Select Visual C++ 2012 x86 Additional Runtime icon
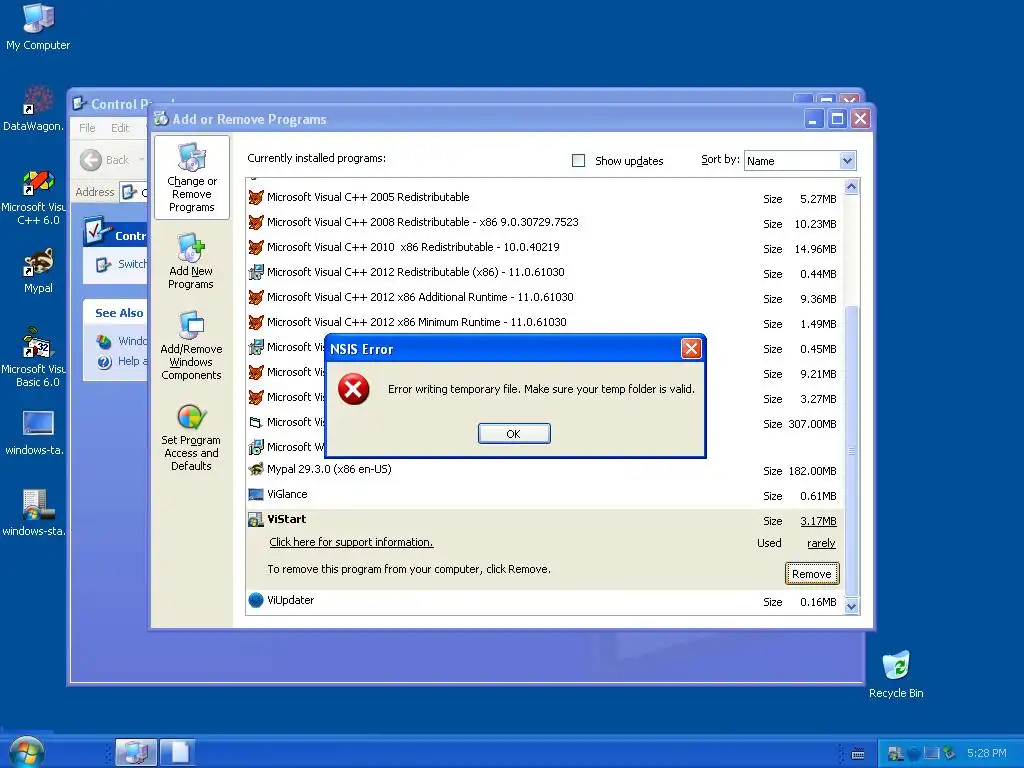 click(x=256, y=297)
